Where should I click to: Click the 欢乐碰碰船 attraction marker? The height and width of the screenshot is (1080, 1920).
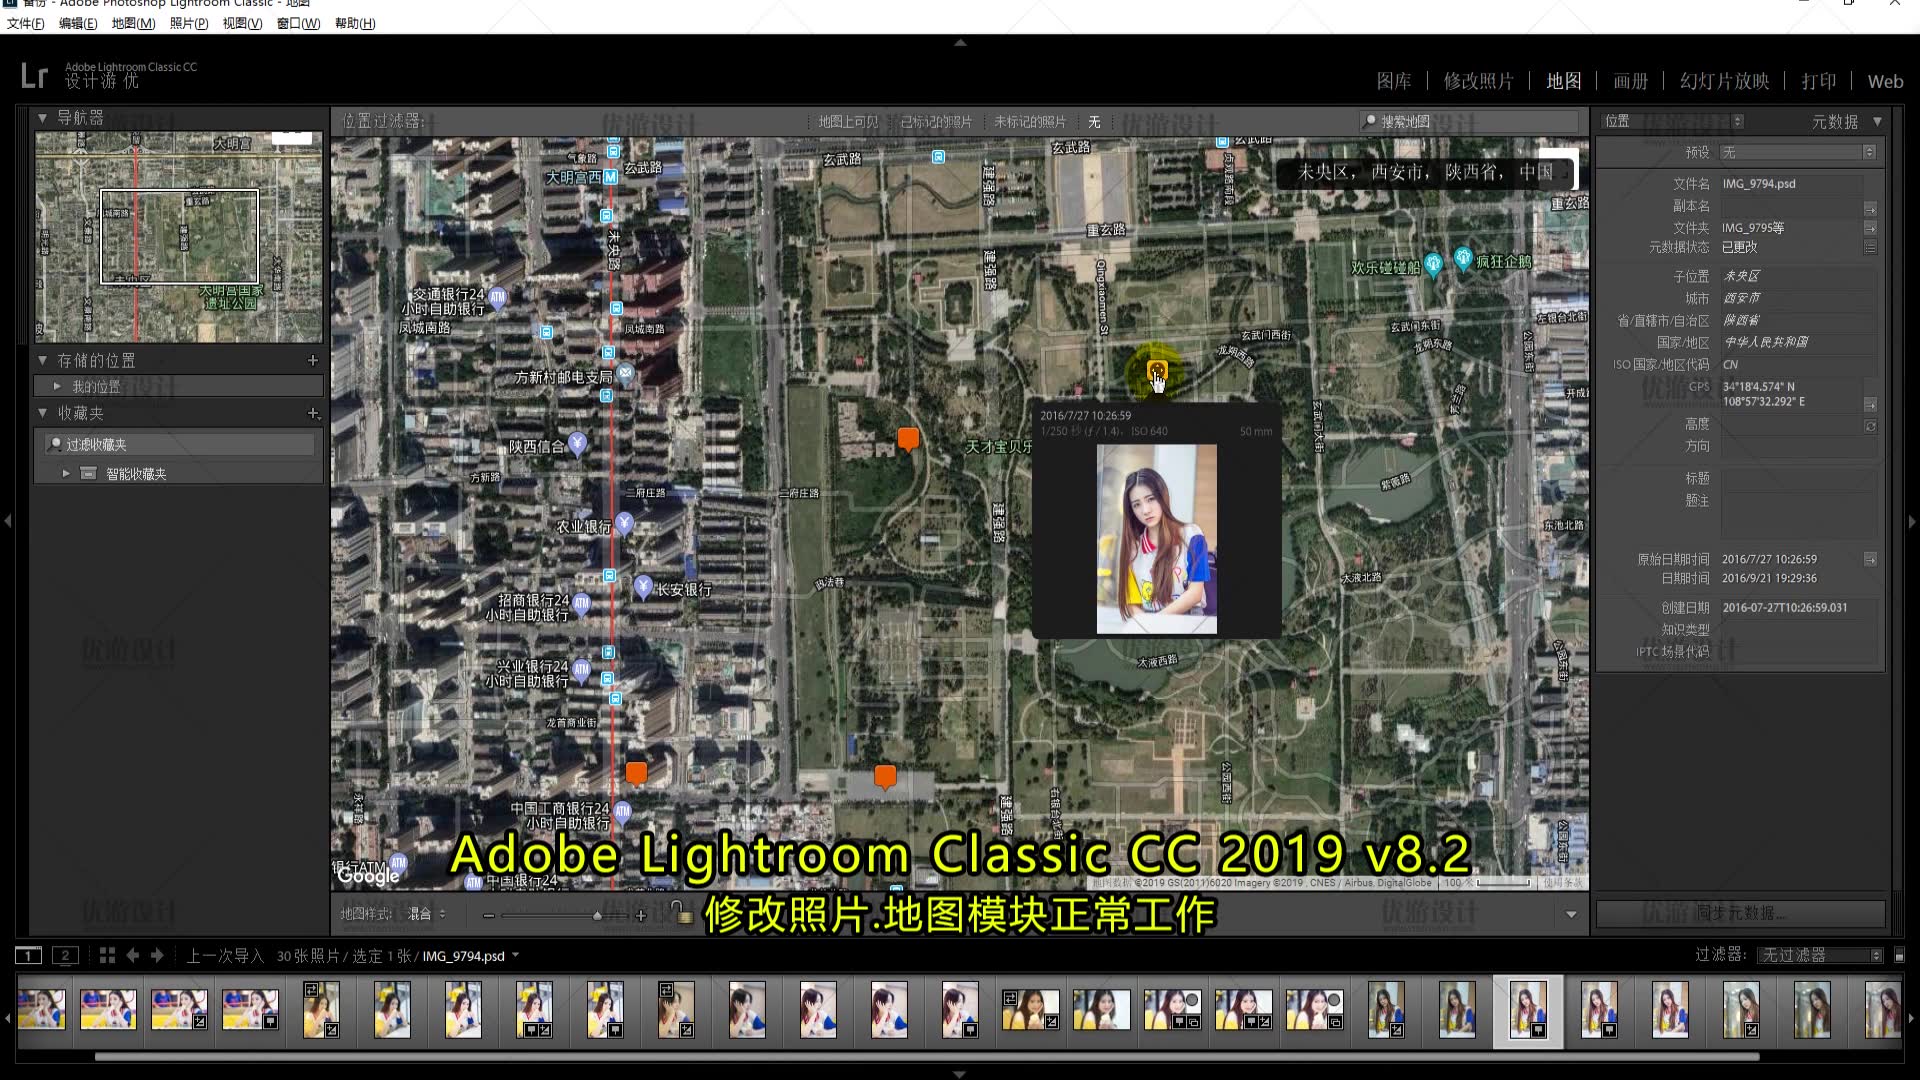click(1433, 264)
